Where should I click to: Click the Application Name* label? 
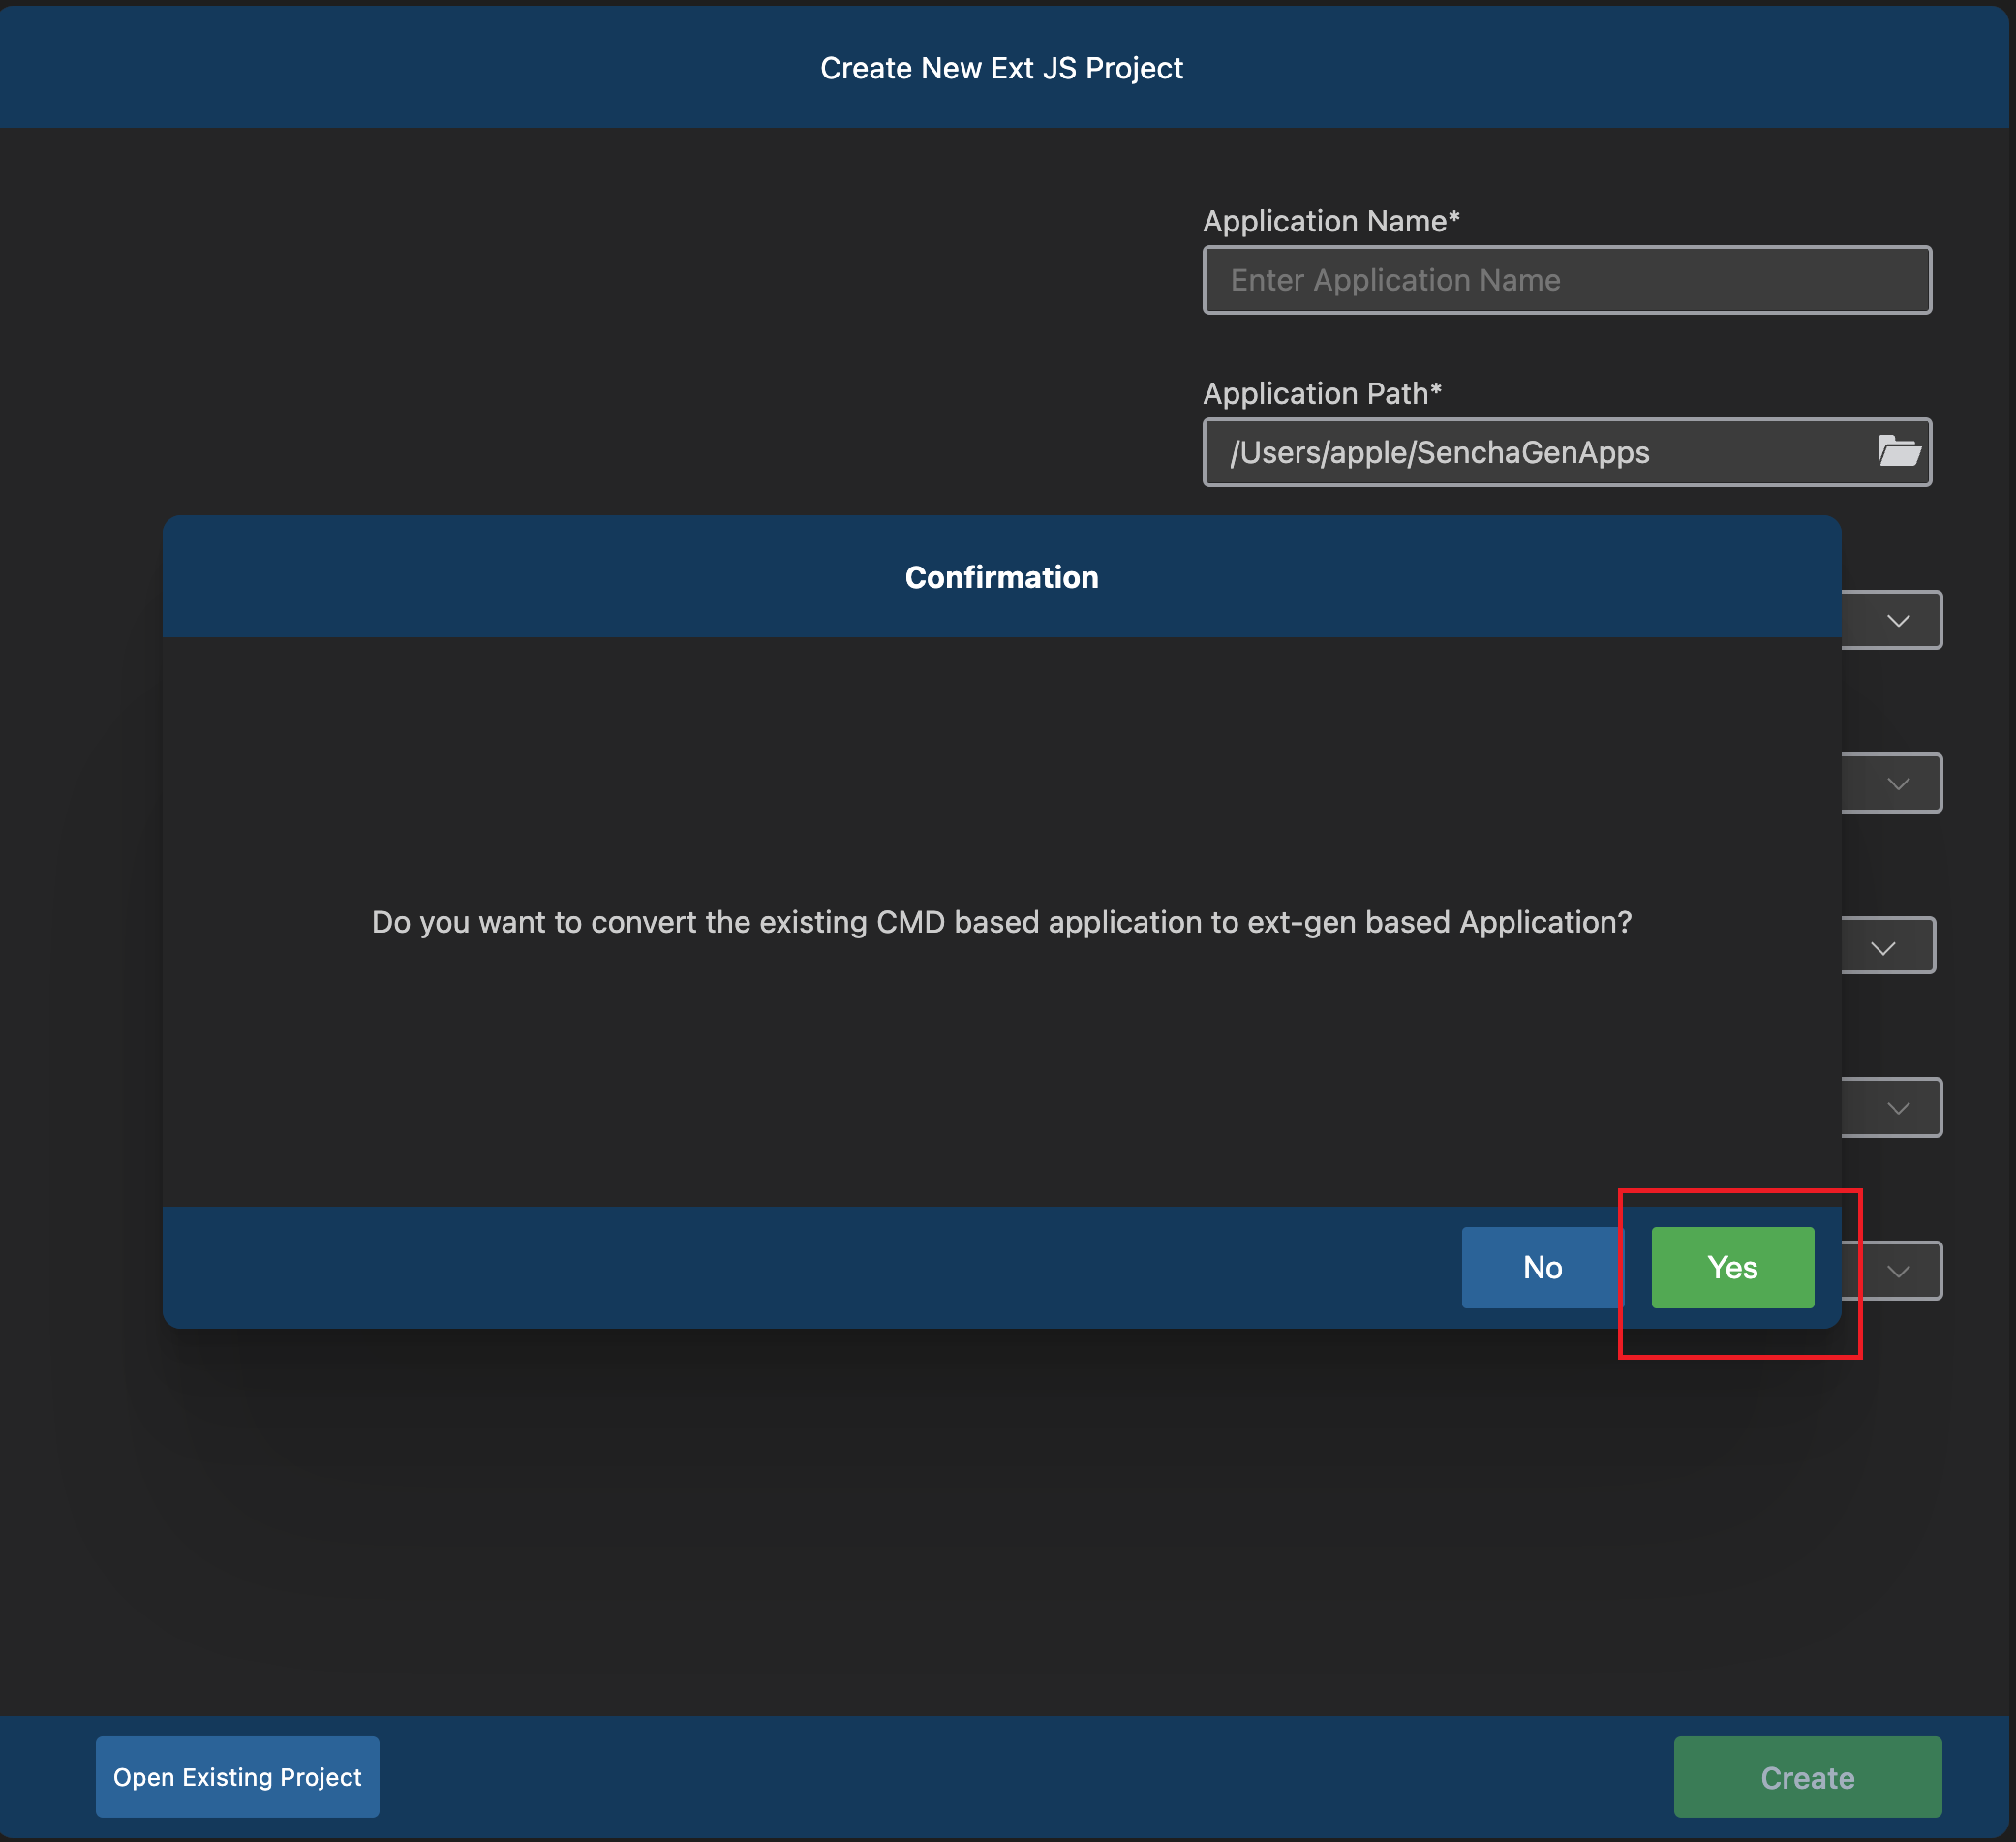click(1330, 221)
